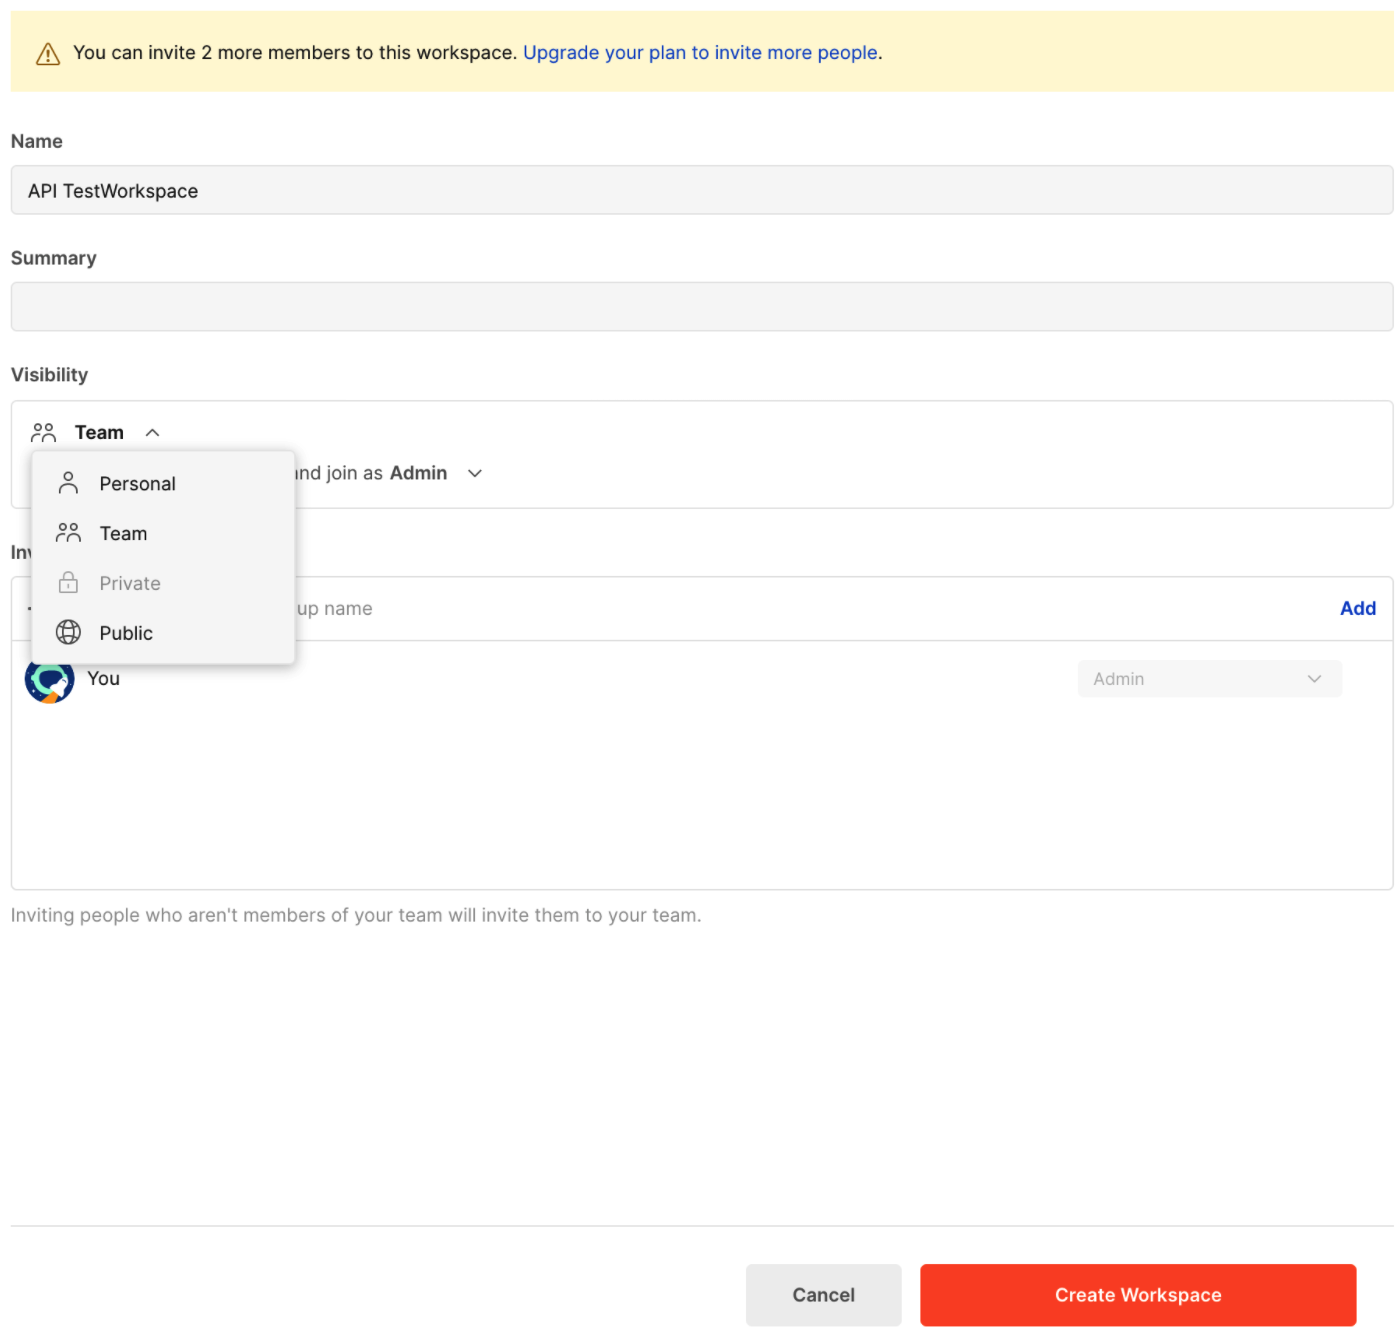Click the person icon next to Personal
Screen dimensions: 1400x1340
(68, 484)
